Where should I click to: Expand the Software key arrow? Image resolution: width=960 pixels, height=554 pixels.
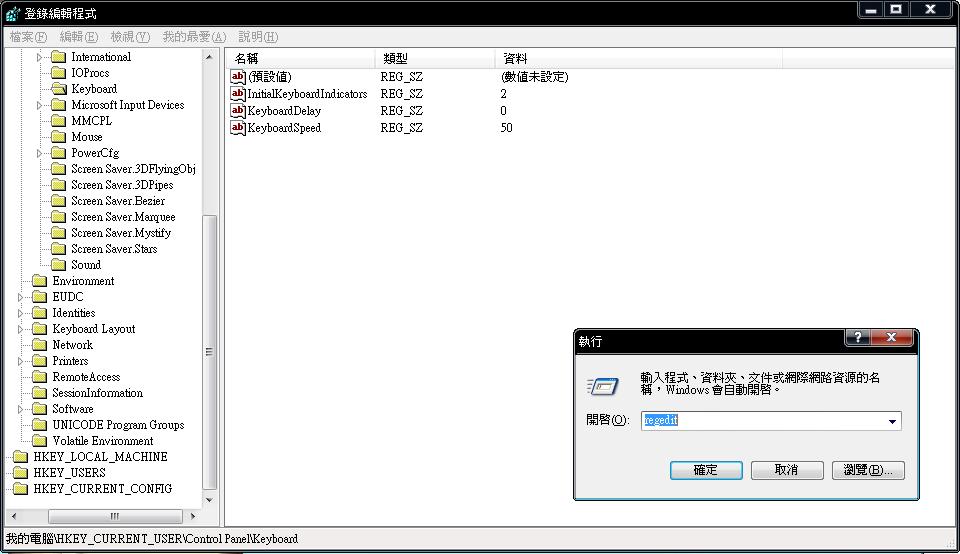[x=21, y=409]
